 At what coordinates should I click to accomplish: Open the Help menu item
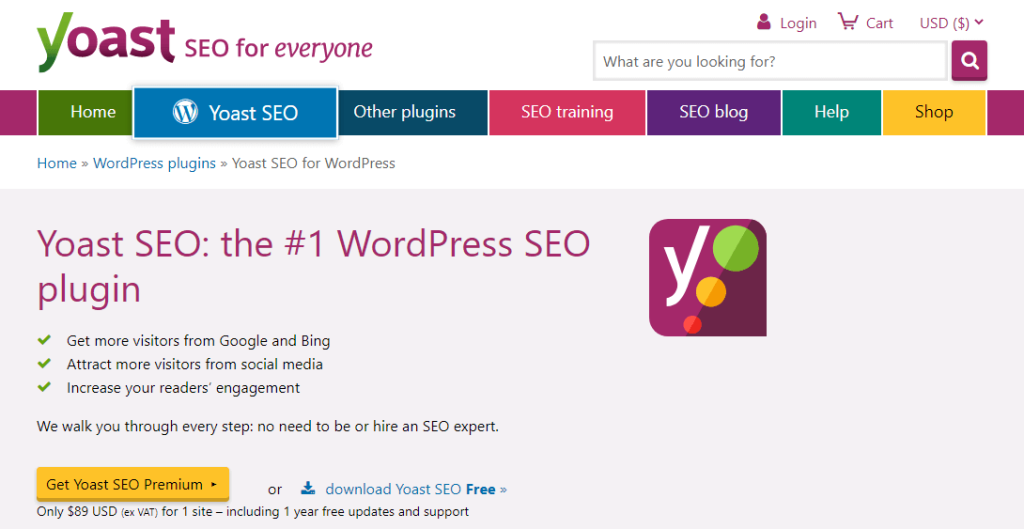831,112
